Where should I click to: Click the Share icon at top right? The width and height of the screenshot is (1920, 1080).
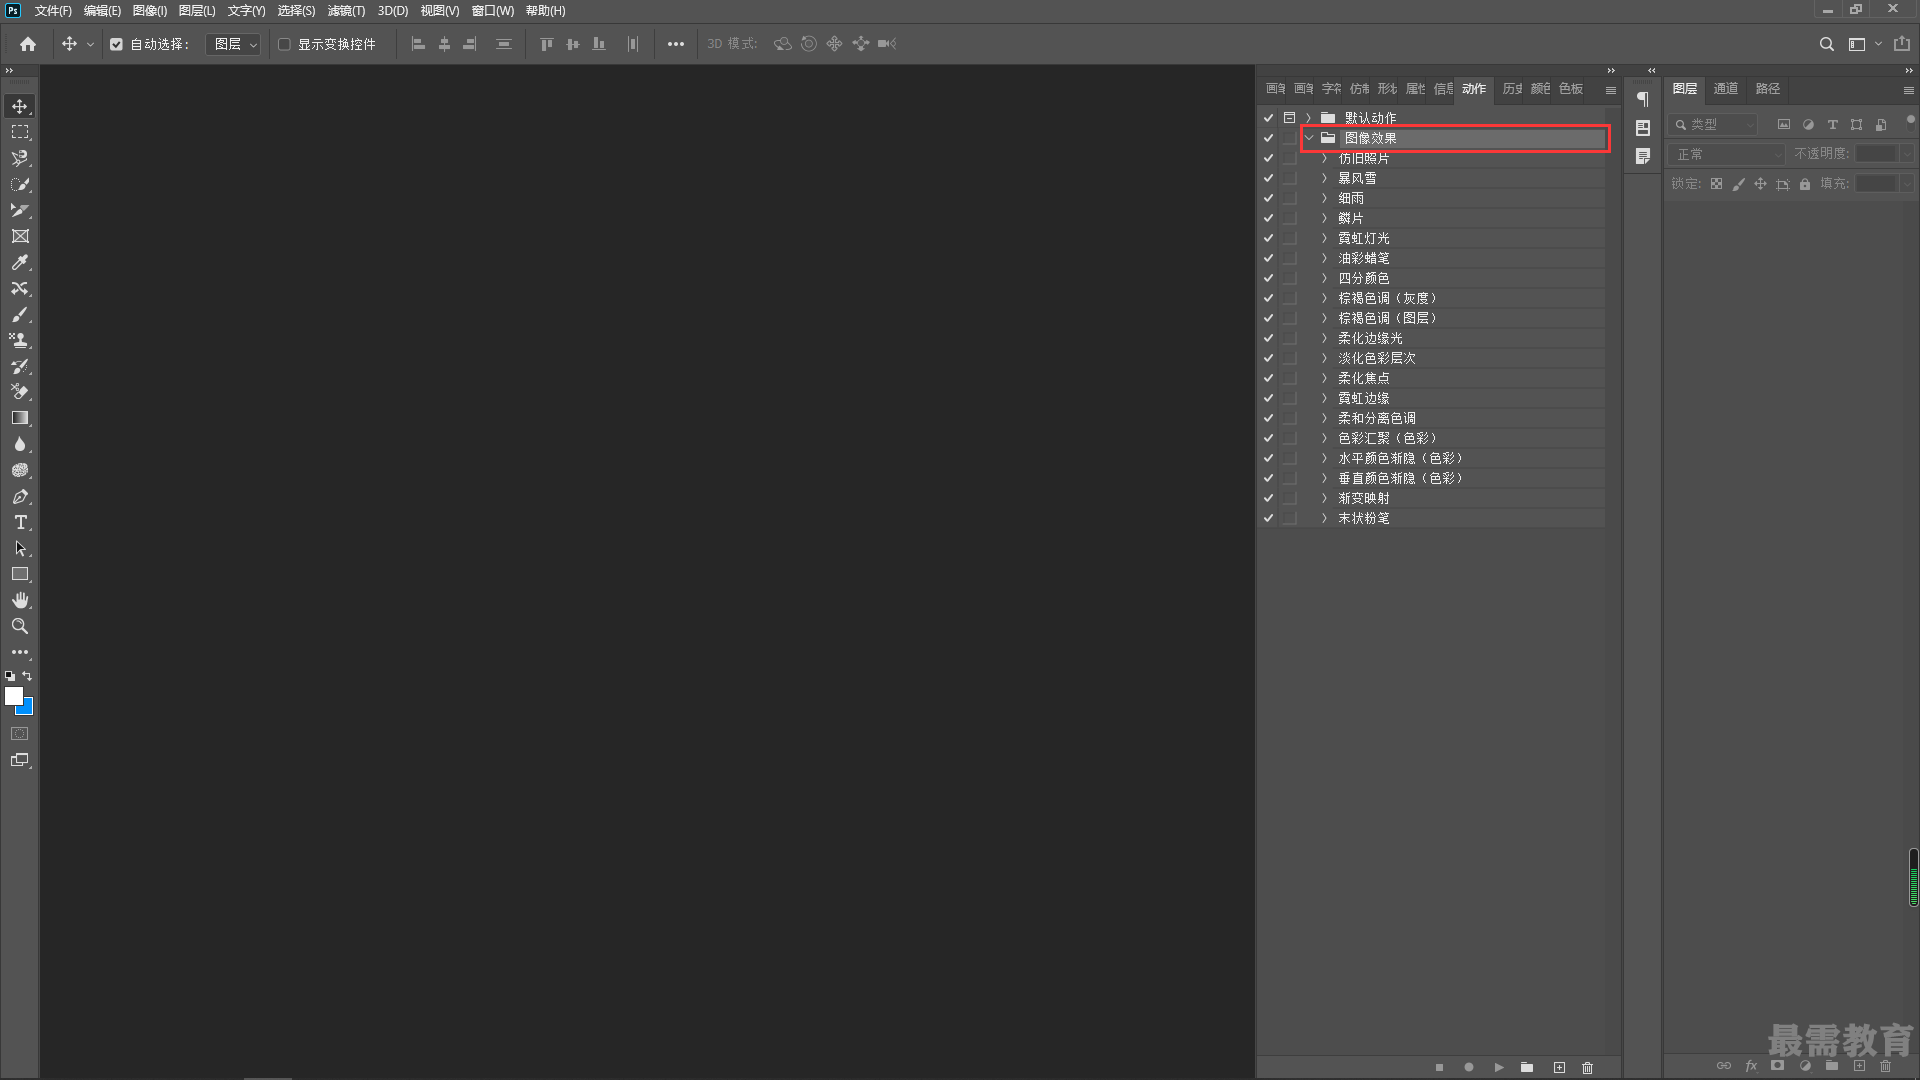[1901, 44]
